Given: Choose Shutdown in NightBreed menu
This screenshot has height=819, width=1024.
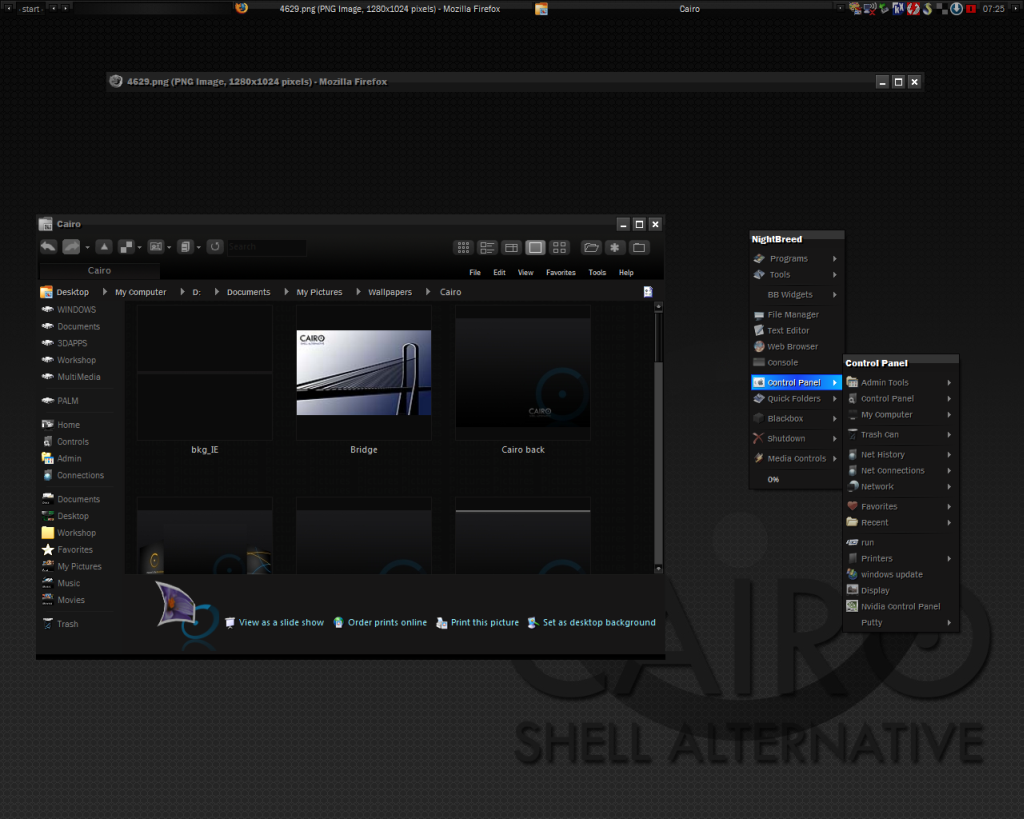Looking at the screenshot, I should [x=796, y=438].
